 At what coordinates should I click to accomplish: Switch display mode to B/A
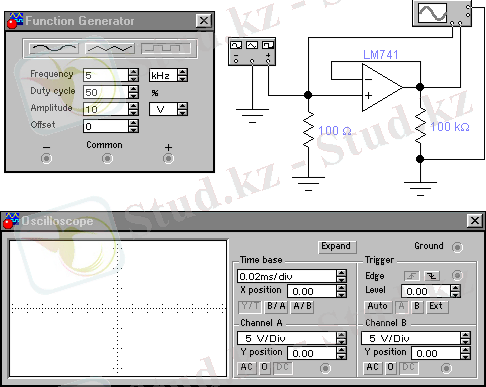[x=276, y=306]
